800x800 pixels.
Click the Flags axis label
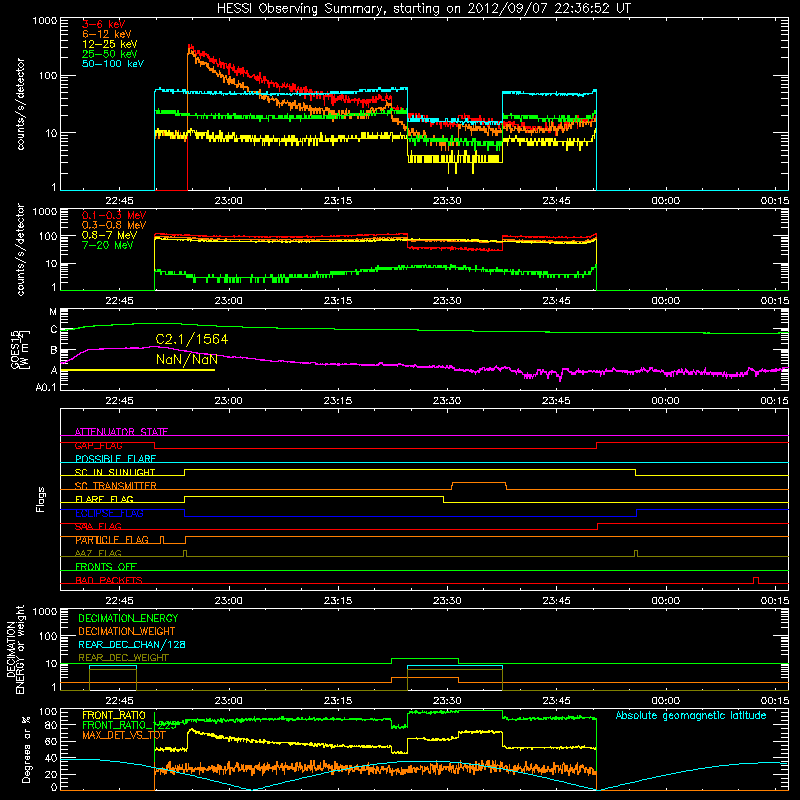pos(41,500)
